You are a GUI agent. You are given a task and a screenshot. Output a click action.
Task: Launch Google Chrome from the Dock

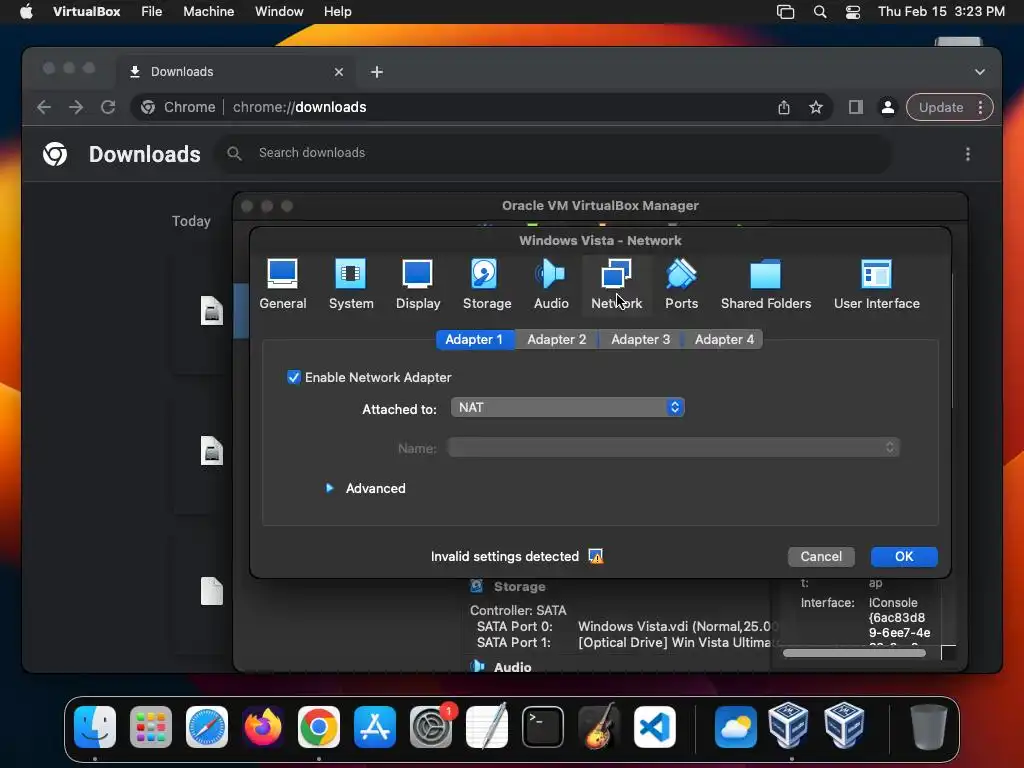click(319, 727)
